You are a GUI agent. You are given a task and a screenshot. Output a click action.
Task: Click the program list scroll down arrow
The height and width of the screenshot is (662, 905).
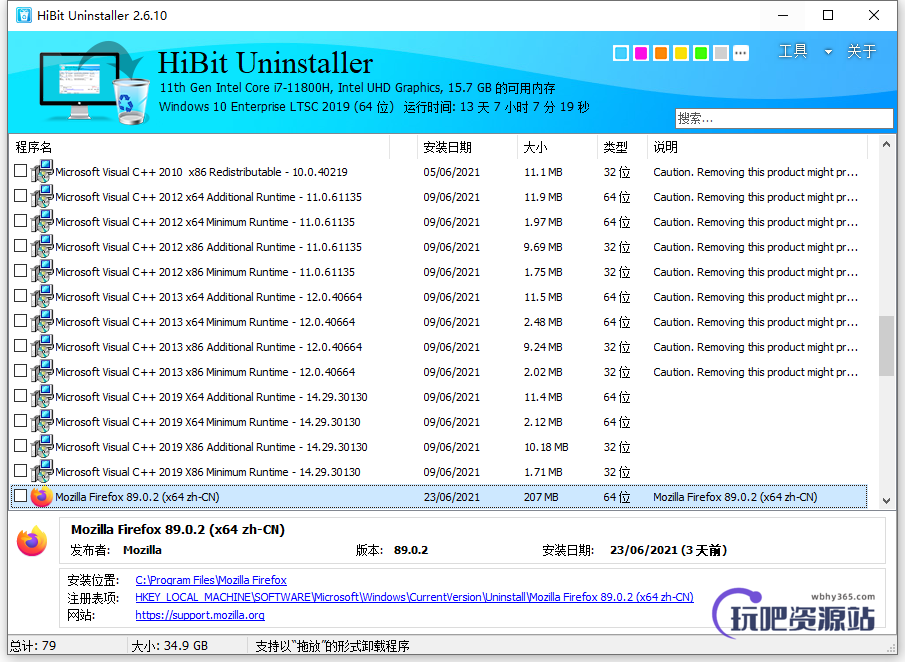click(887, 500)
